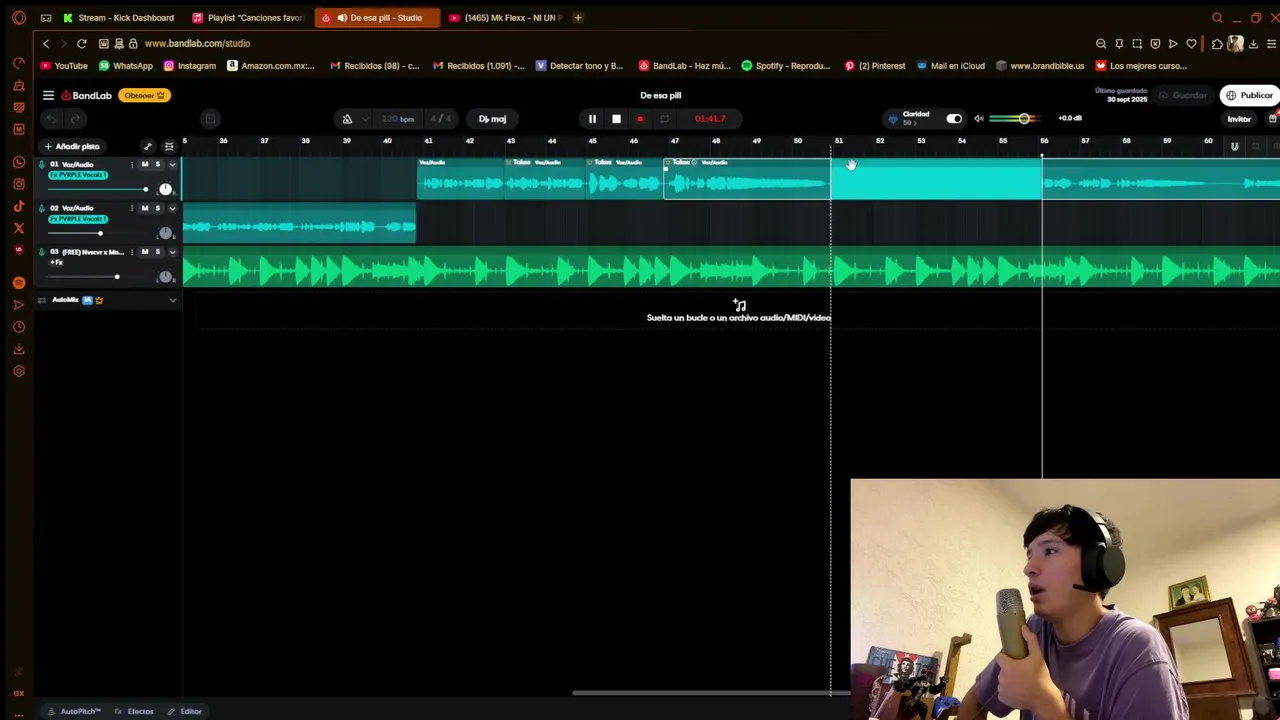
Task: Open the YouTube bookmark
Action: 64,66
